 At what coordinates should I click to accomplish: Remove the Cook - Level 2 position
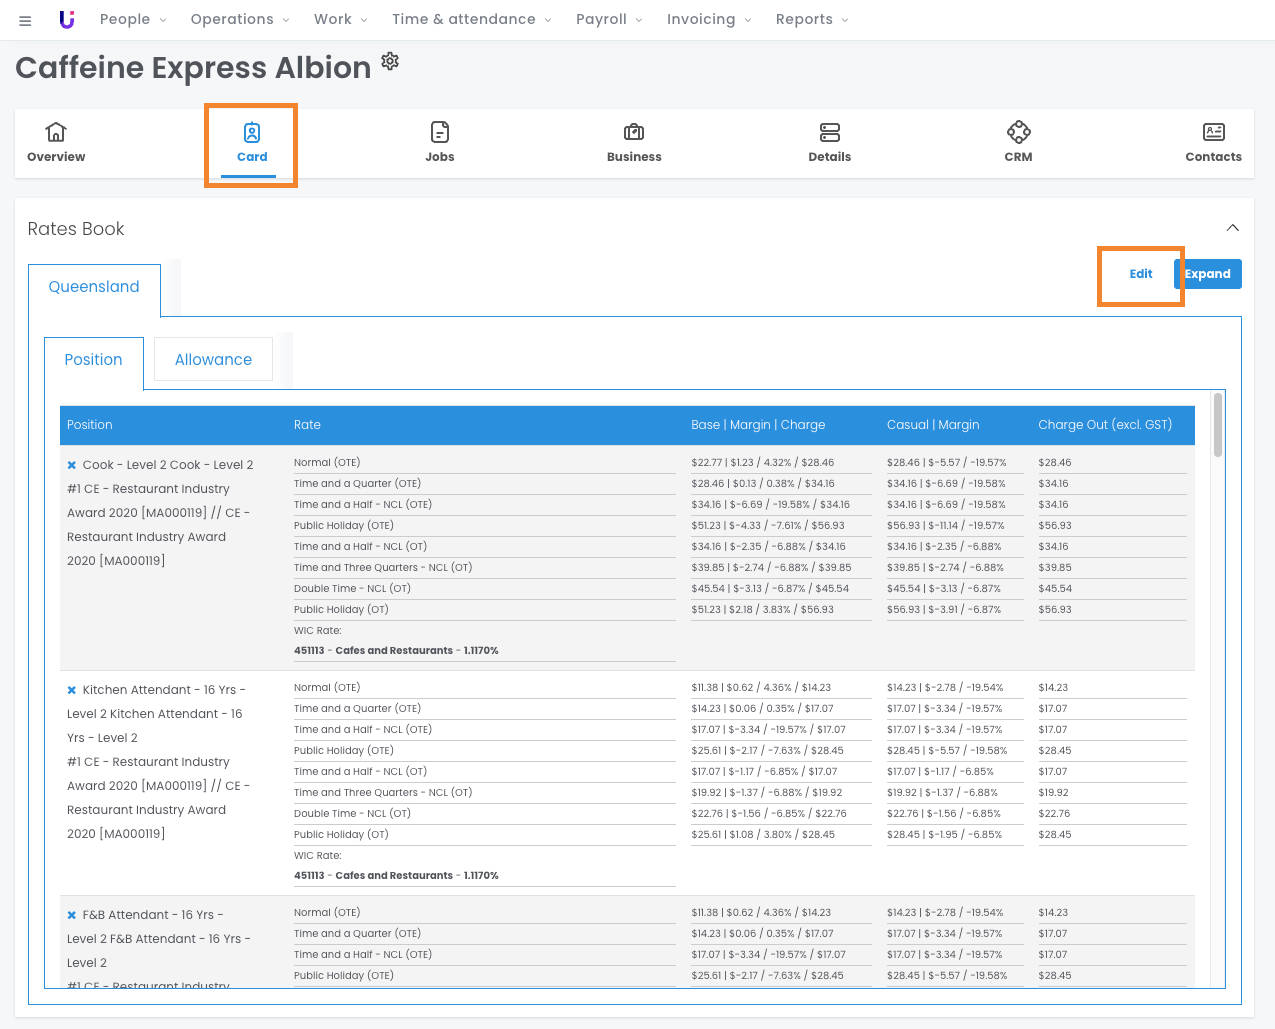72,465
